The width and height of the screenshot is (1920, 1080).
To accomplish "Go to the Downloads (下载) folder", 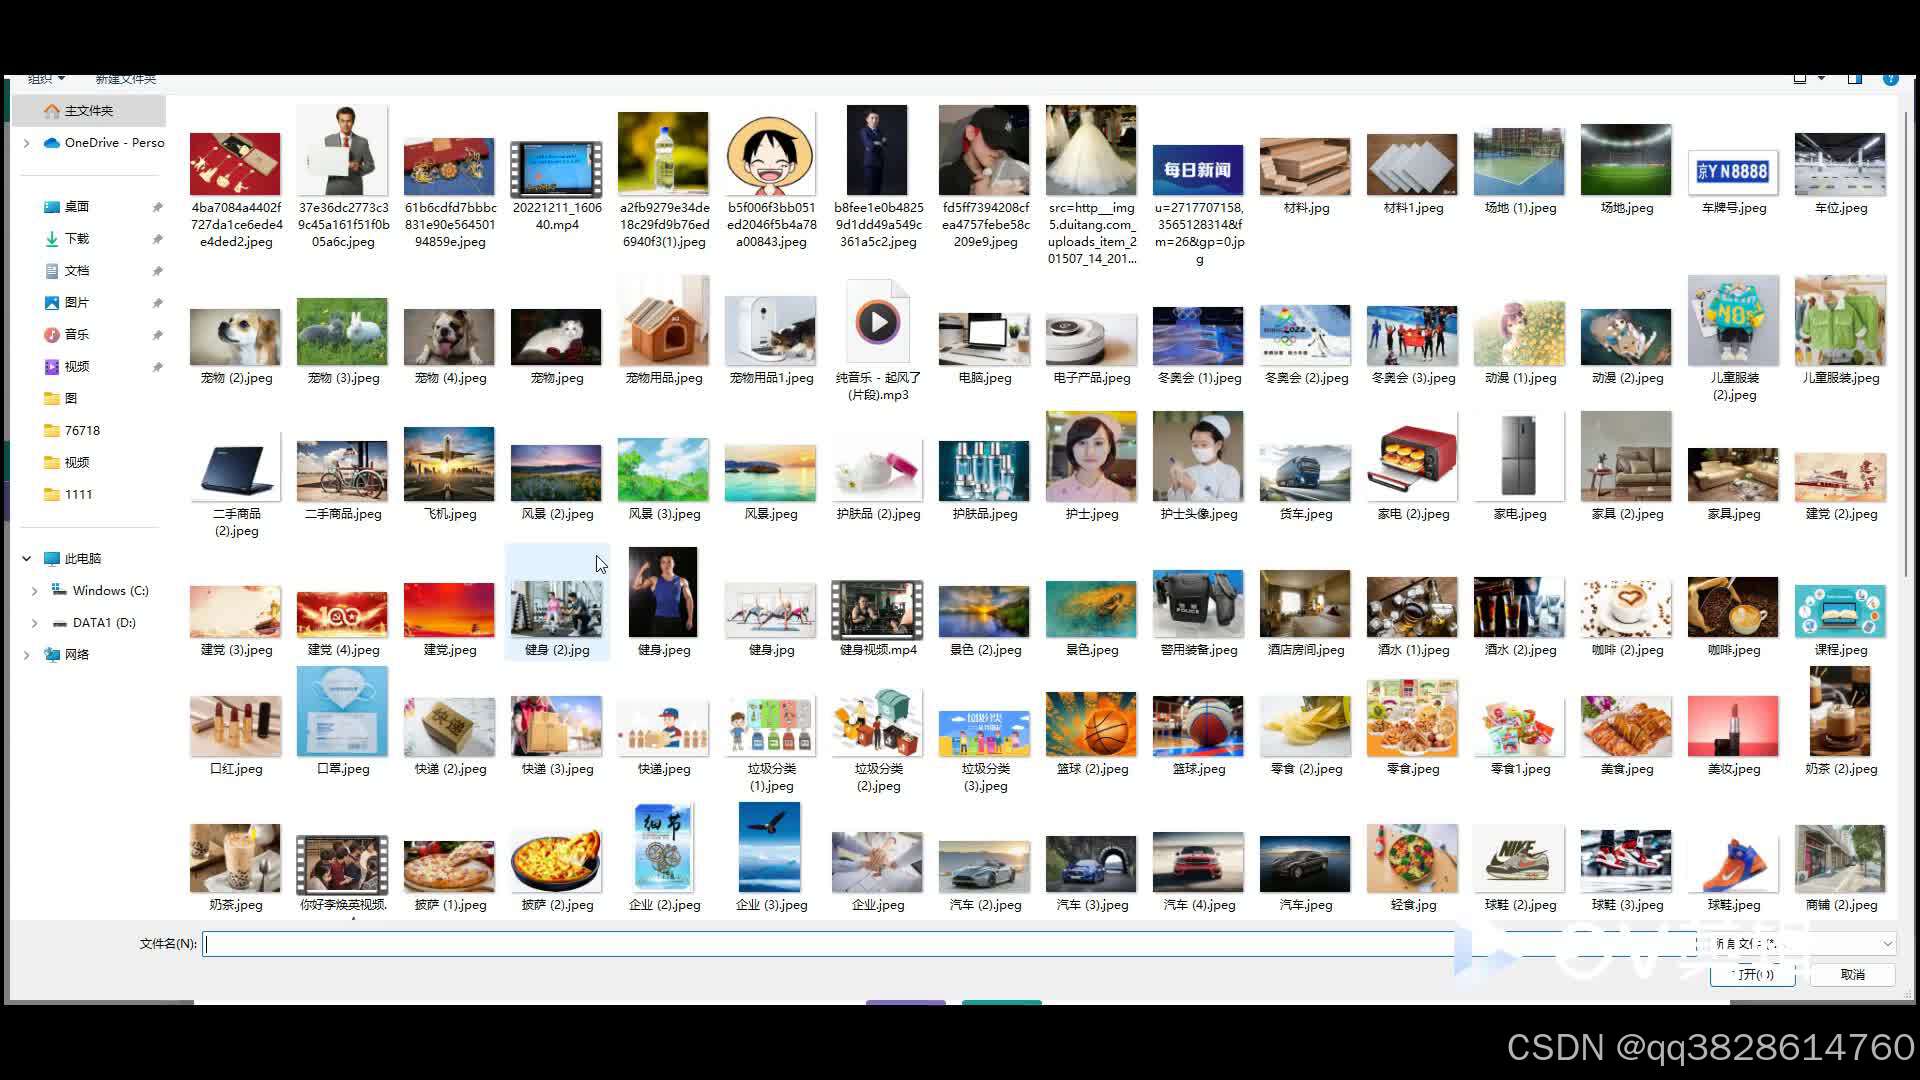I will point(77,239).
